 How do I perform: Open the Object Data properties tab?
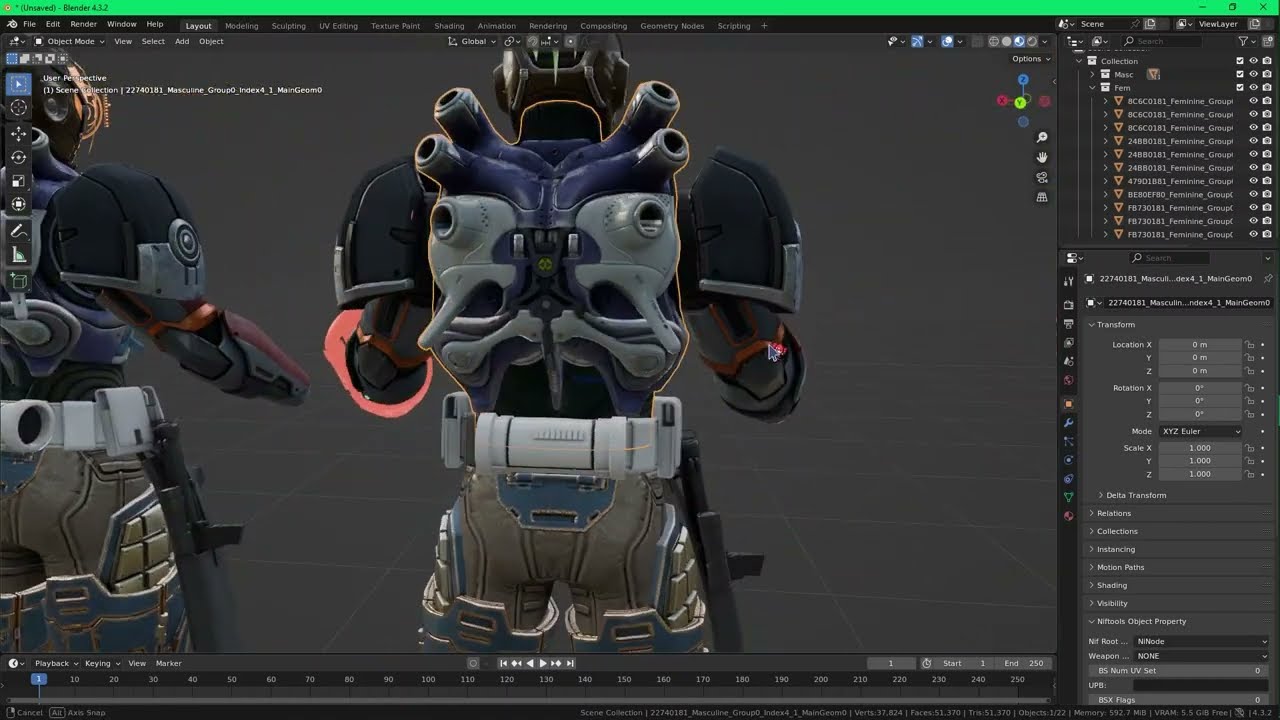1068,497
